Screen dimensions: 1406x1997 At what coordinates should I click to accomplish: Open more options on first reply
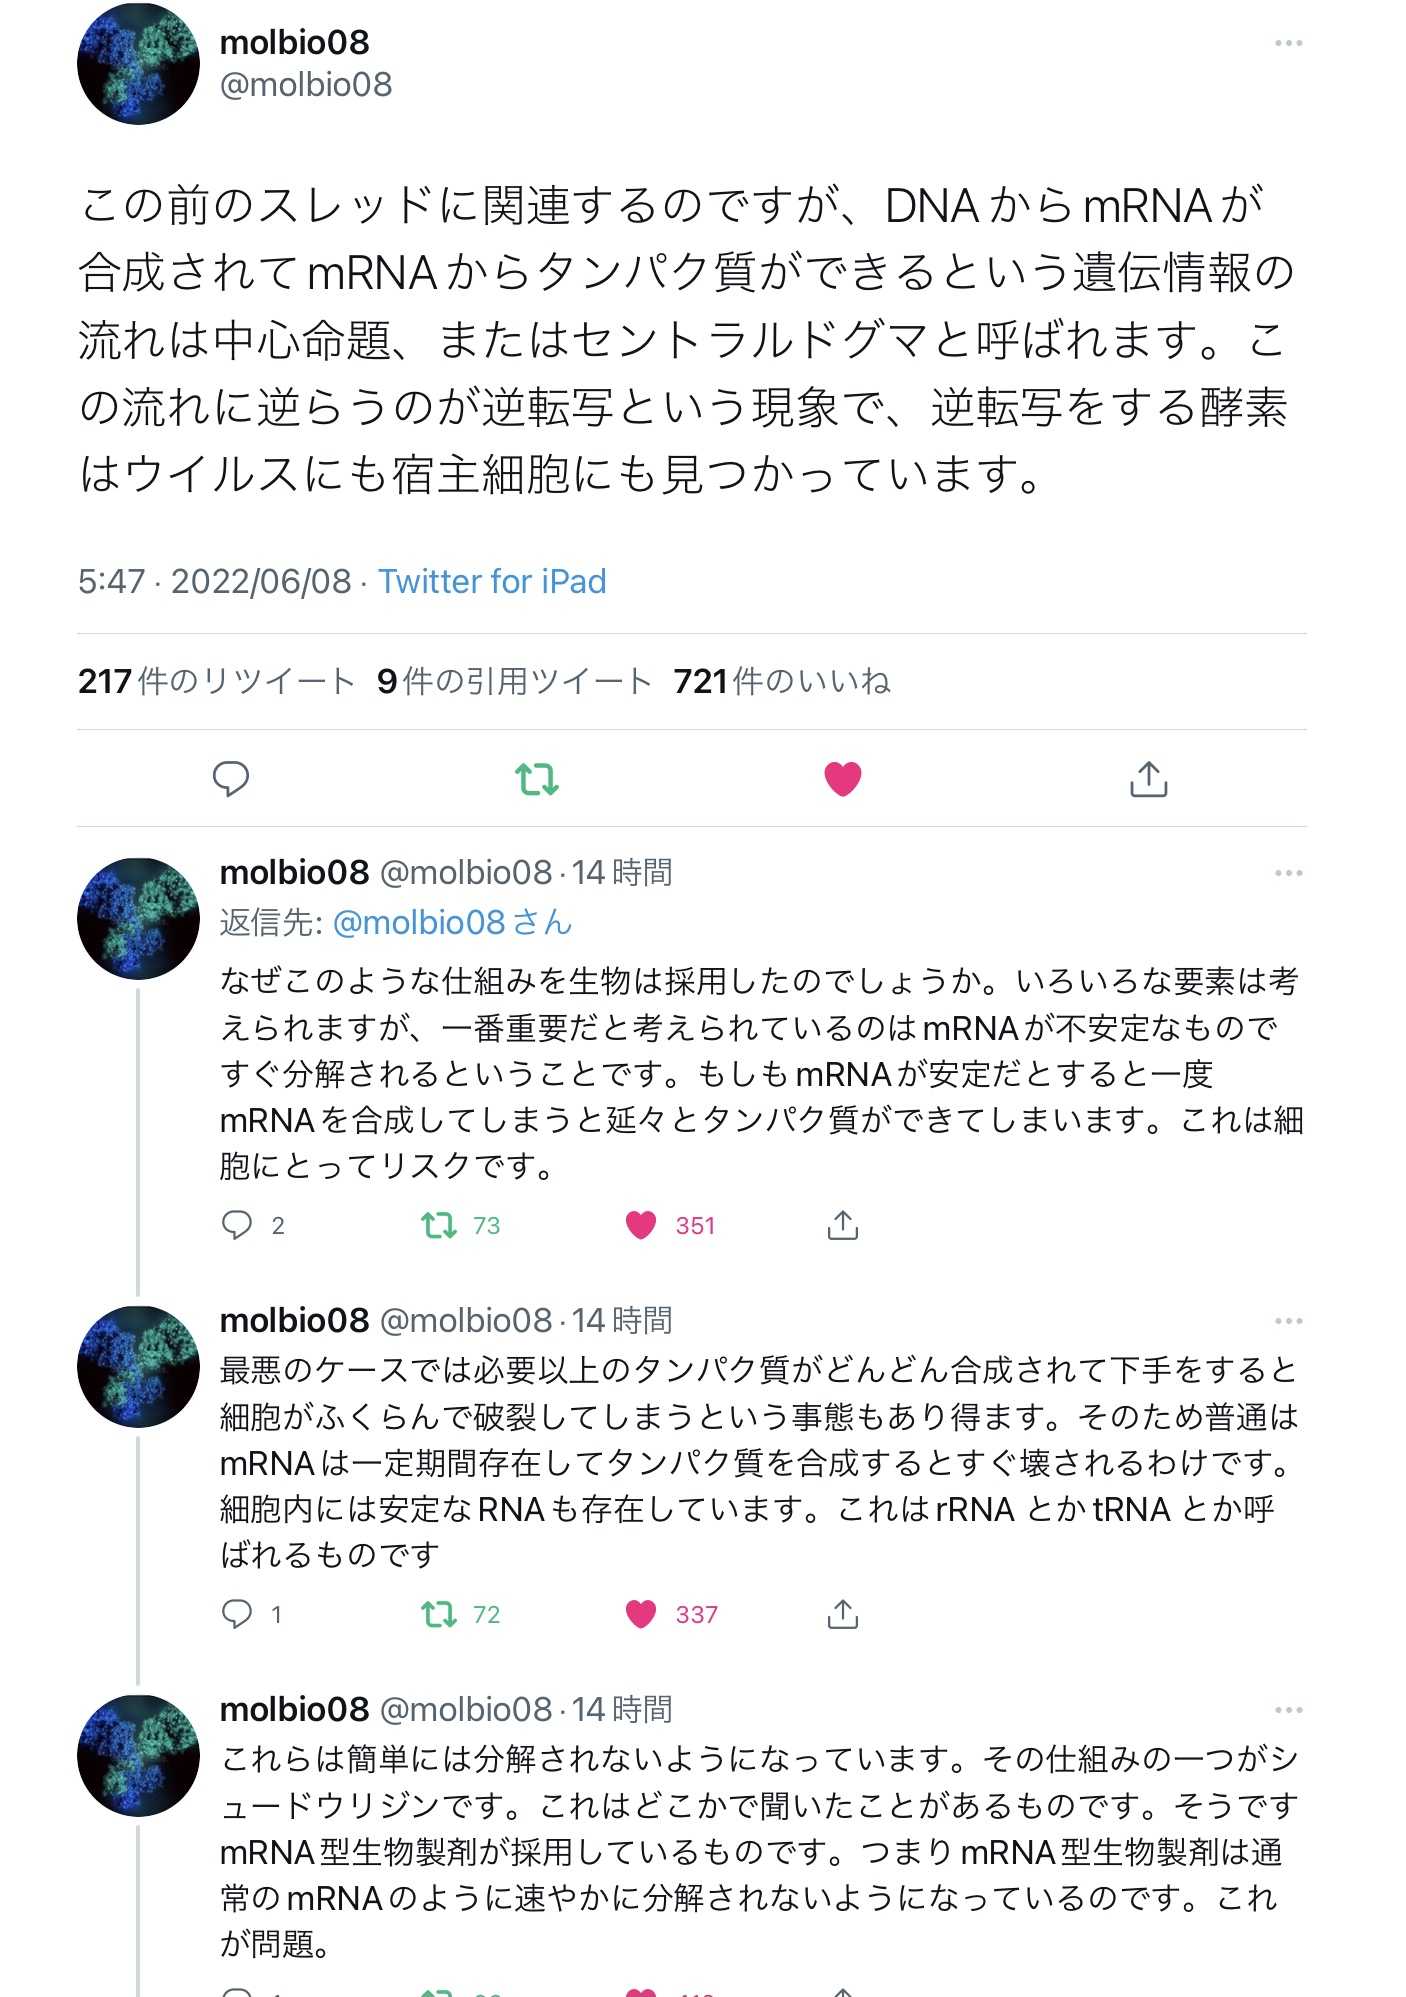1288,873
